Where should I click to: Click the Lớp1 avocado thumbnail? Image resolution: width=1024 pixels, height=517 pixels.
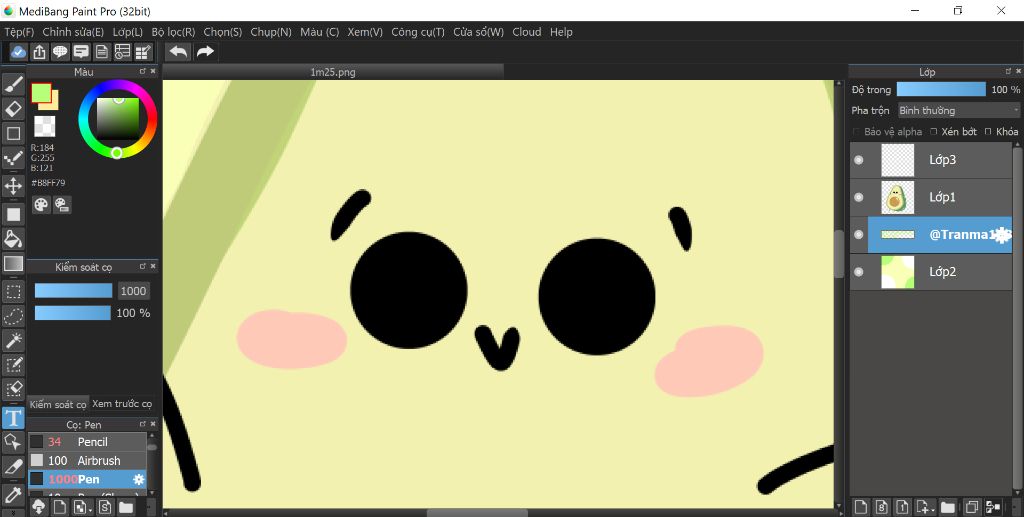point(897,197)
